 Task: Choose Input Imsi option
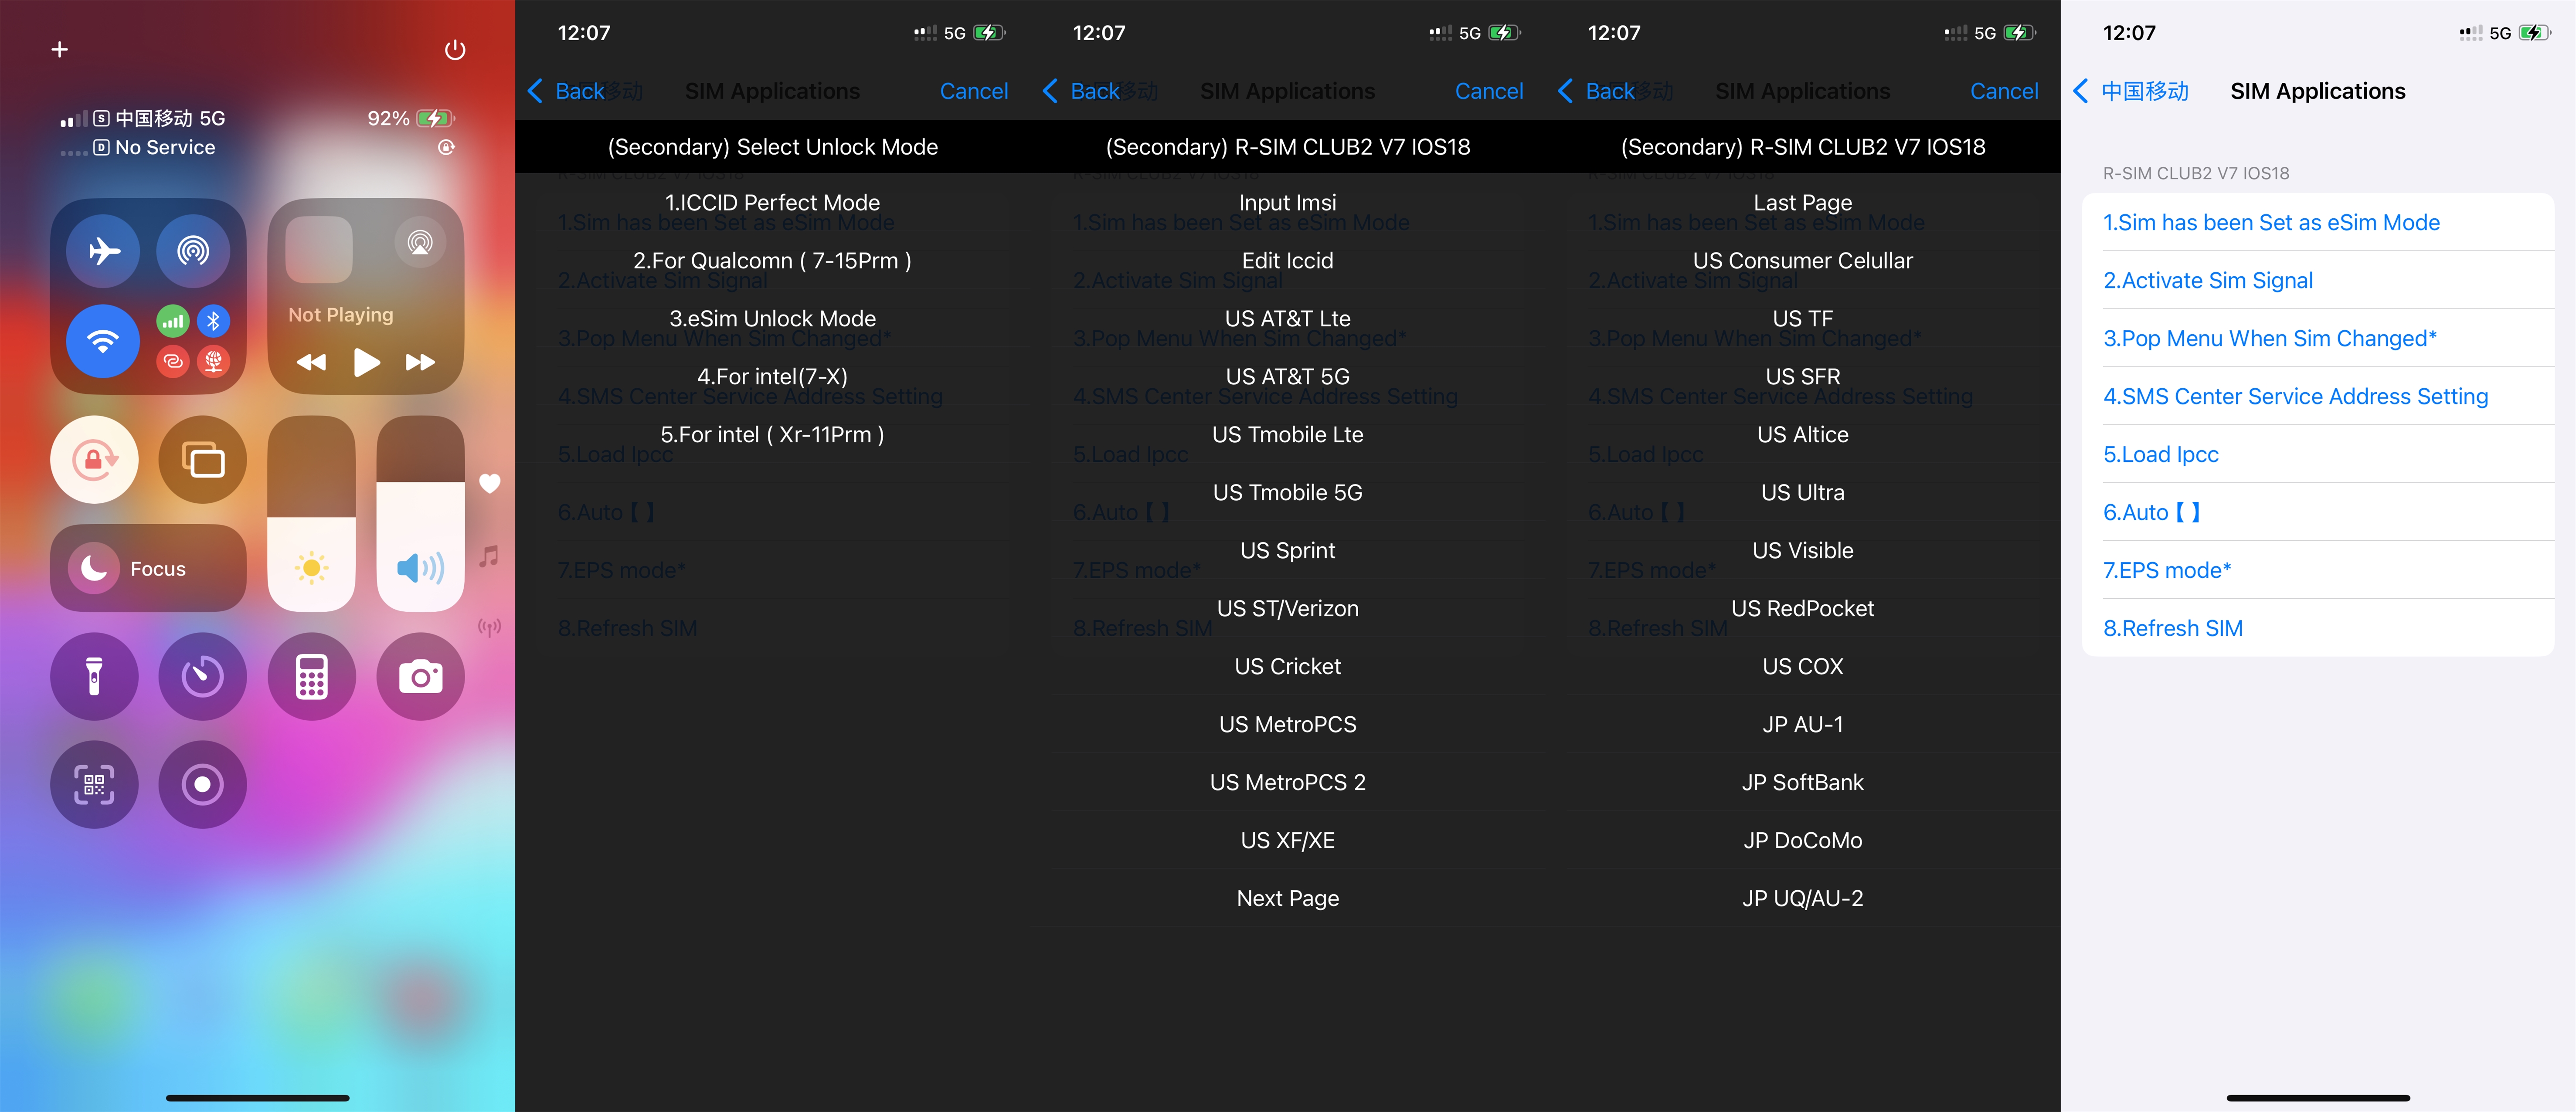pos(1288,203)
